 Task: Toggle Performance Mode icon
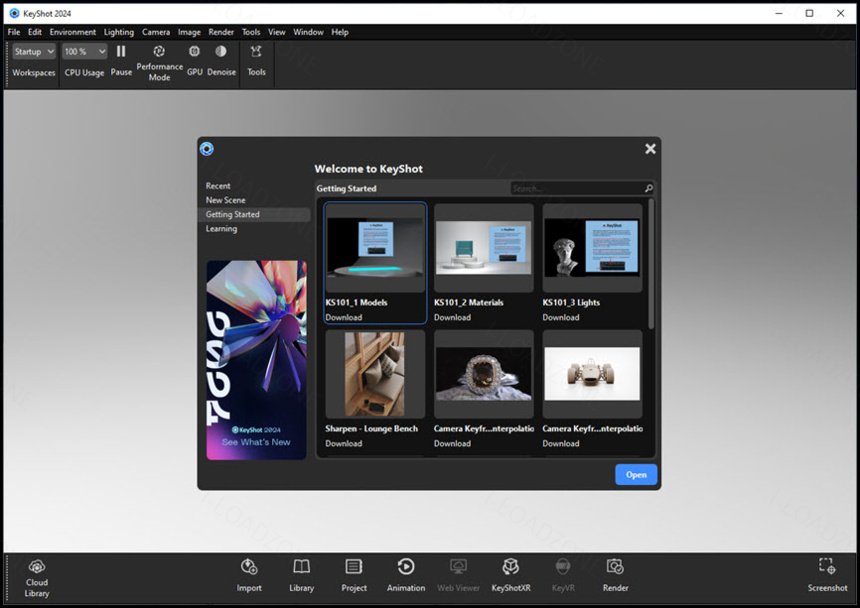pos(159,51)
